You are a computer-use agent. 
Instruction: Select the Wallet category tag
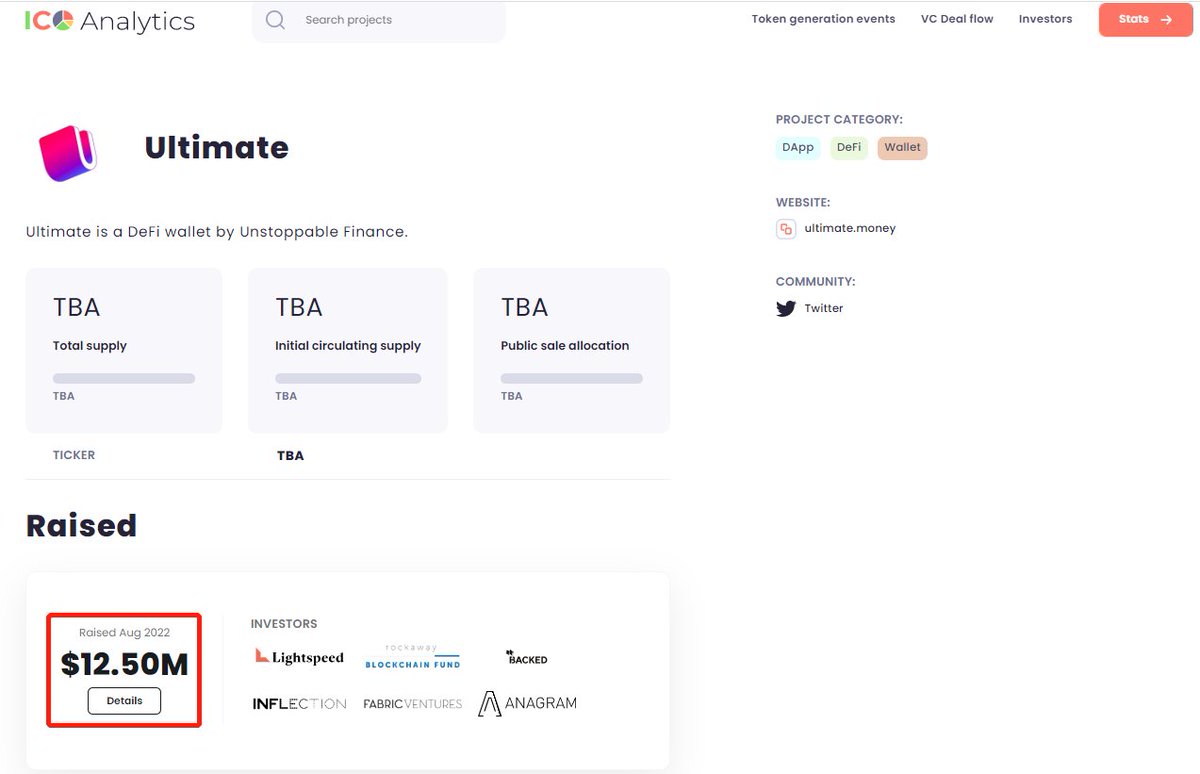[x=902, y=147]
